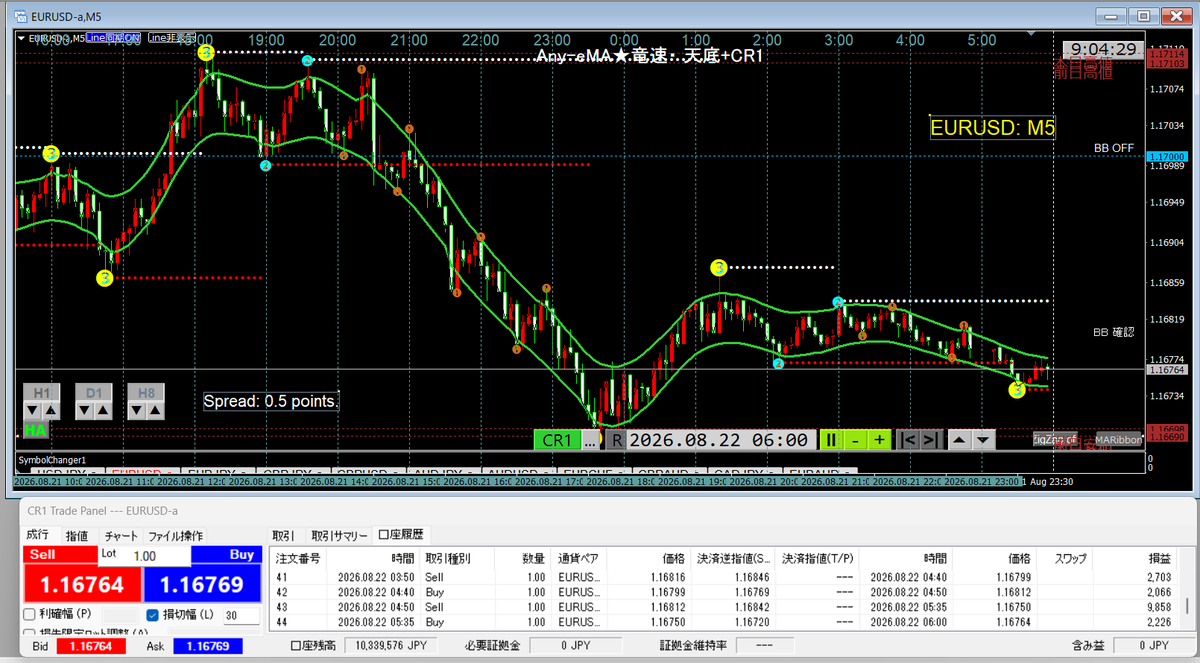Image resolution: width=1200 pixels, height=663 pixels.
Task: Click the 損切幅 value field showing 30
Action: (x=240, y=615)
